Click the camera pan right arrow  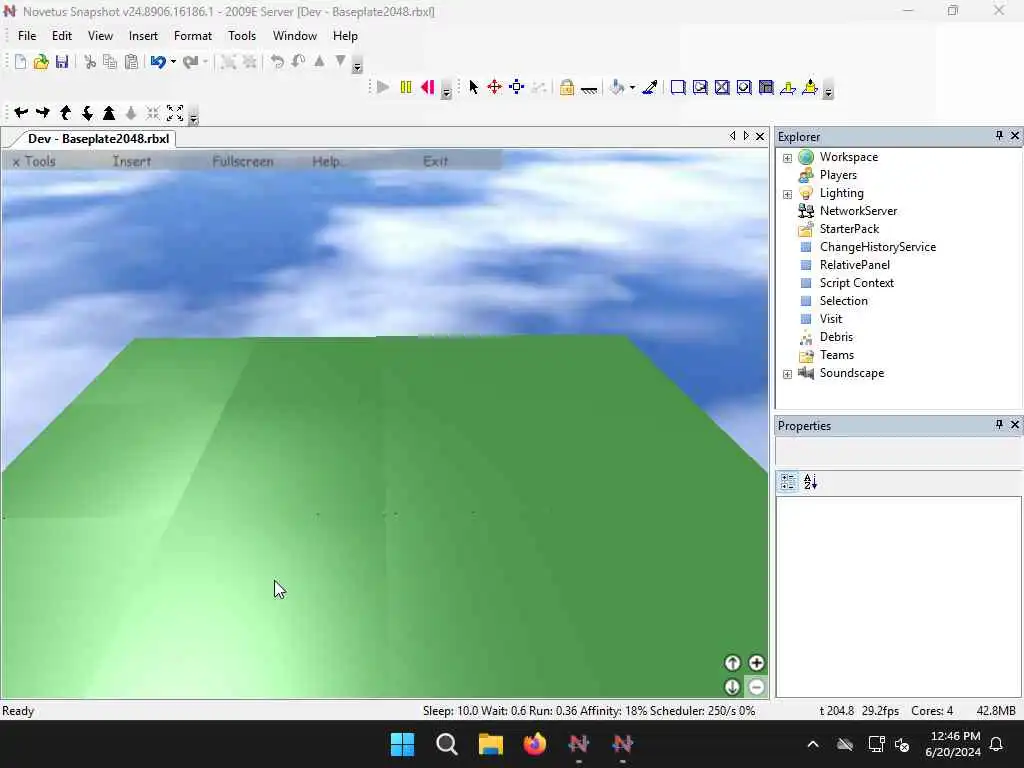(43, 113)
